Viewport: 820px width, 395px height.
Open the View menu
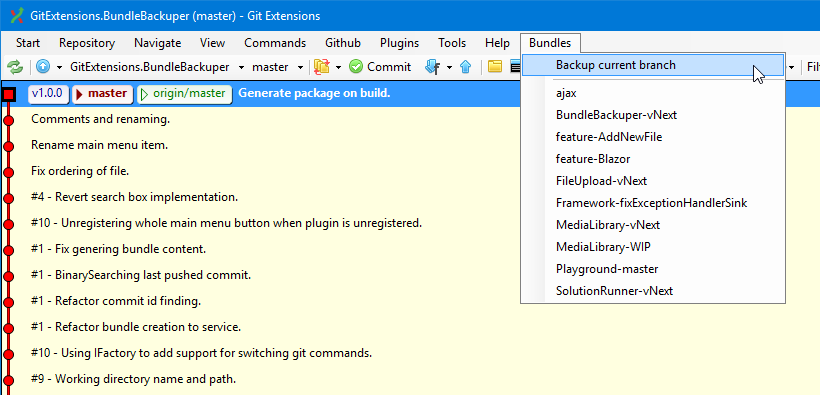coord(212,43)
